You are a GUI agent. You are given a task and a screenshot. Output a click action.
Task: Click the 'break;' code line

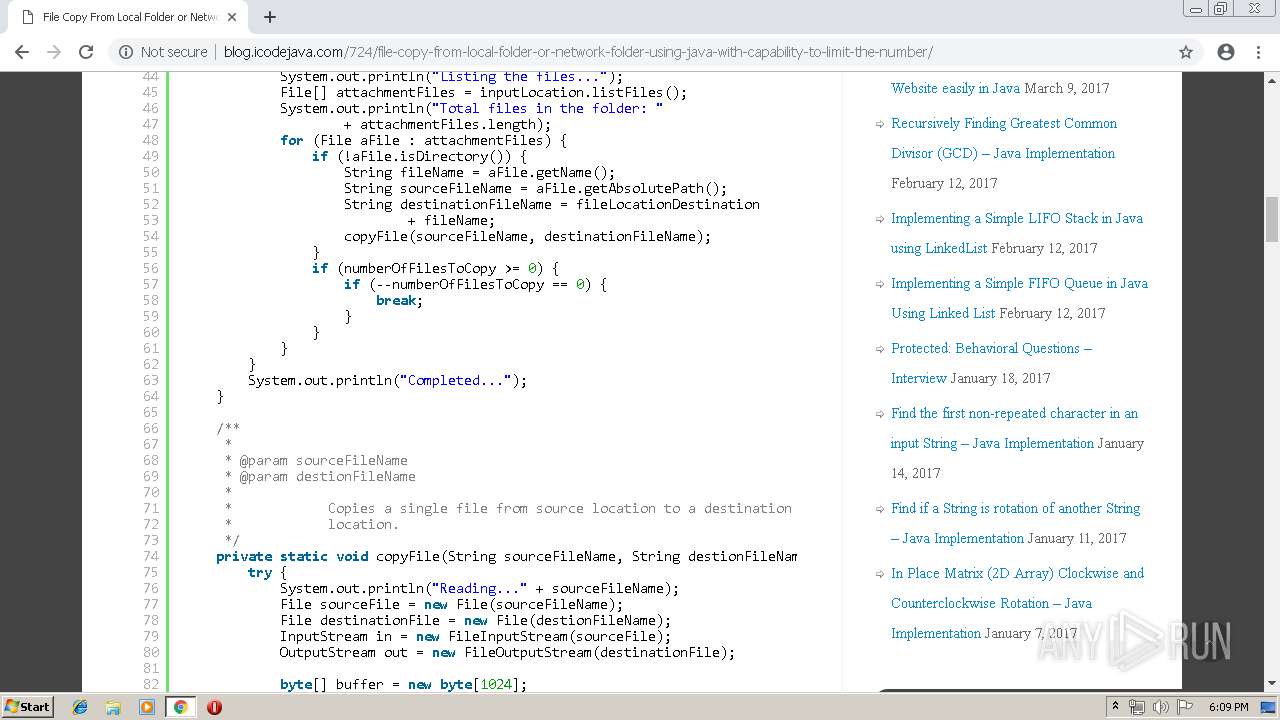pyautogui.click(x=399, y=300)
